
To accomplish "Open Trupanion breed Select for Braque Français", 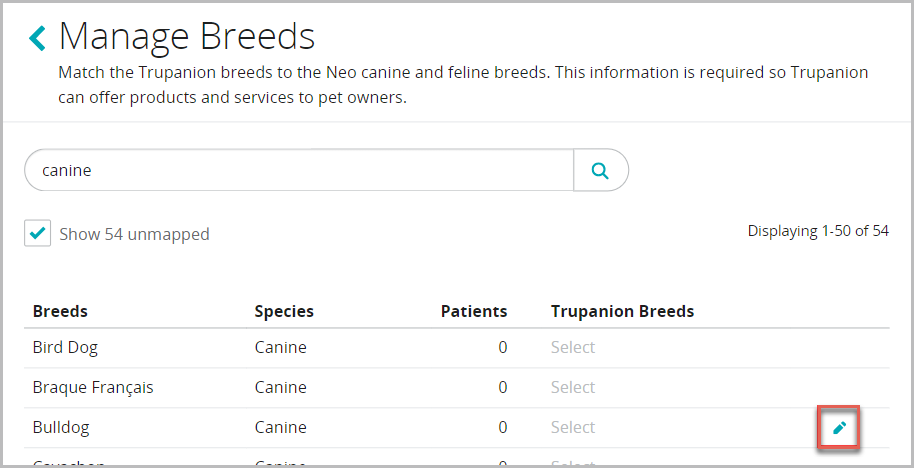I will (x=573, y=388).
